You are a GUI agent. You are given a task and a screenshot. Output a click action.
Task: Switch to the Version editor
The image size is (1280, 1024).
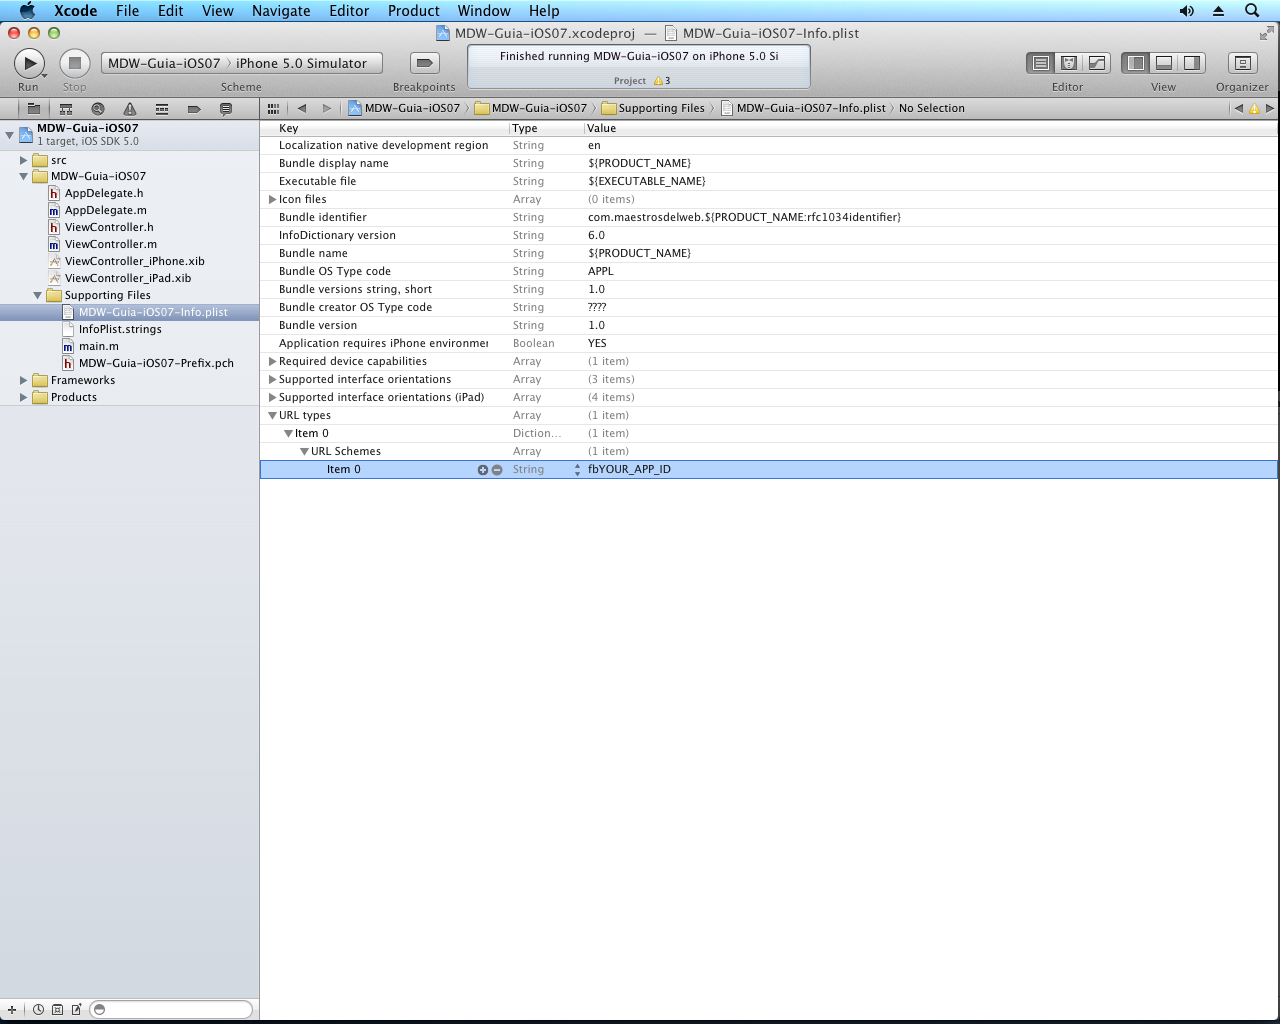click(x=1097, y=63)
